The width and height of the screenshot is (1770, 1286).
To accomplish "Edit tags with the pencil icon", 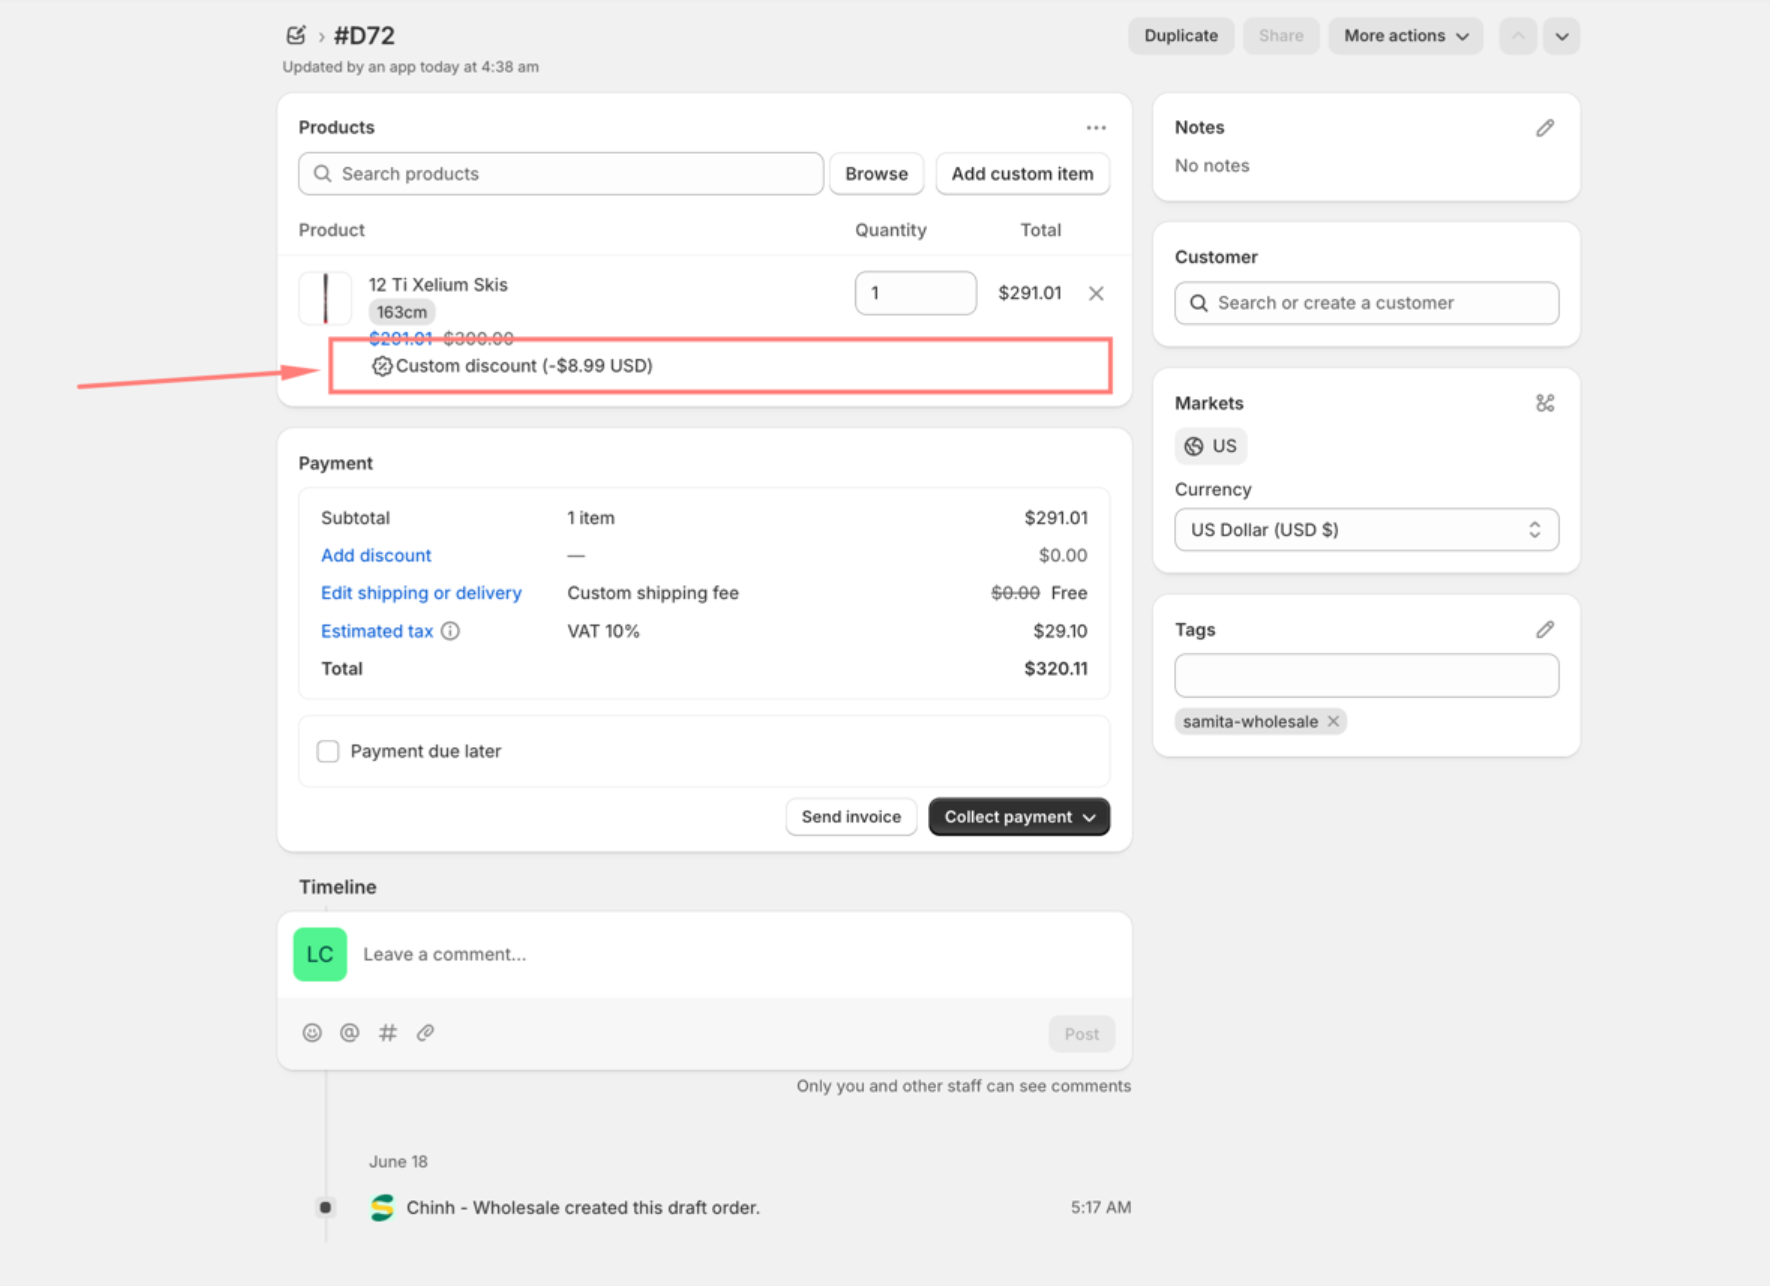I will 1545,629.
